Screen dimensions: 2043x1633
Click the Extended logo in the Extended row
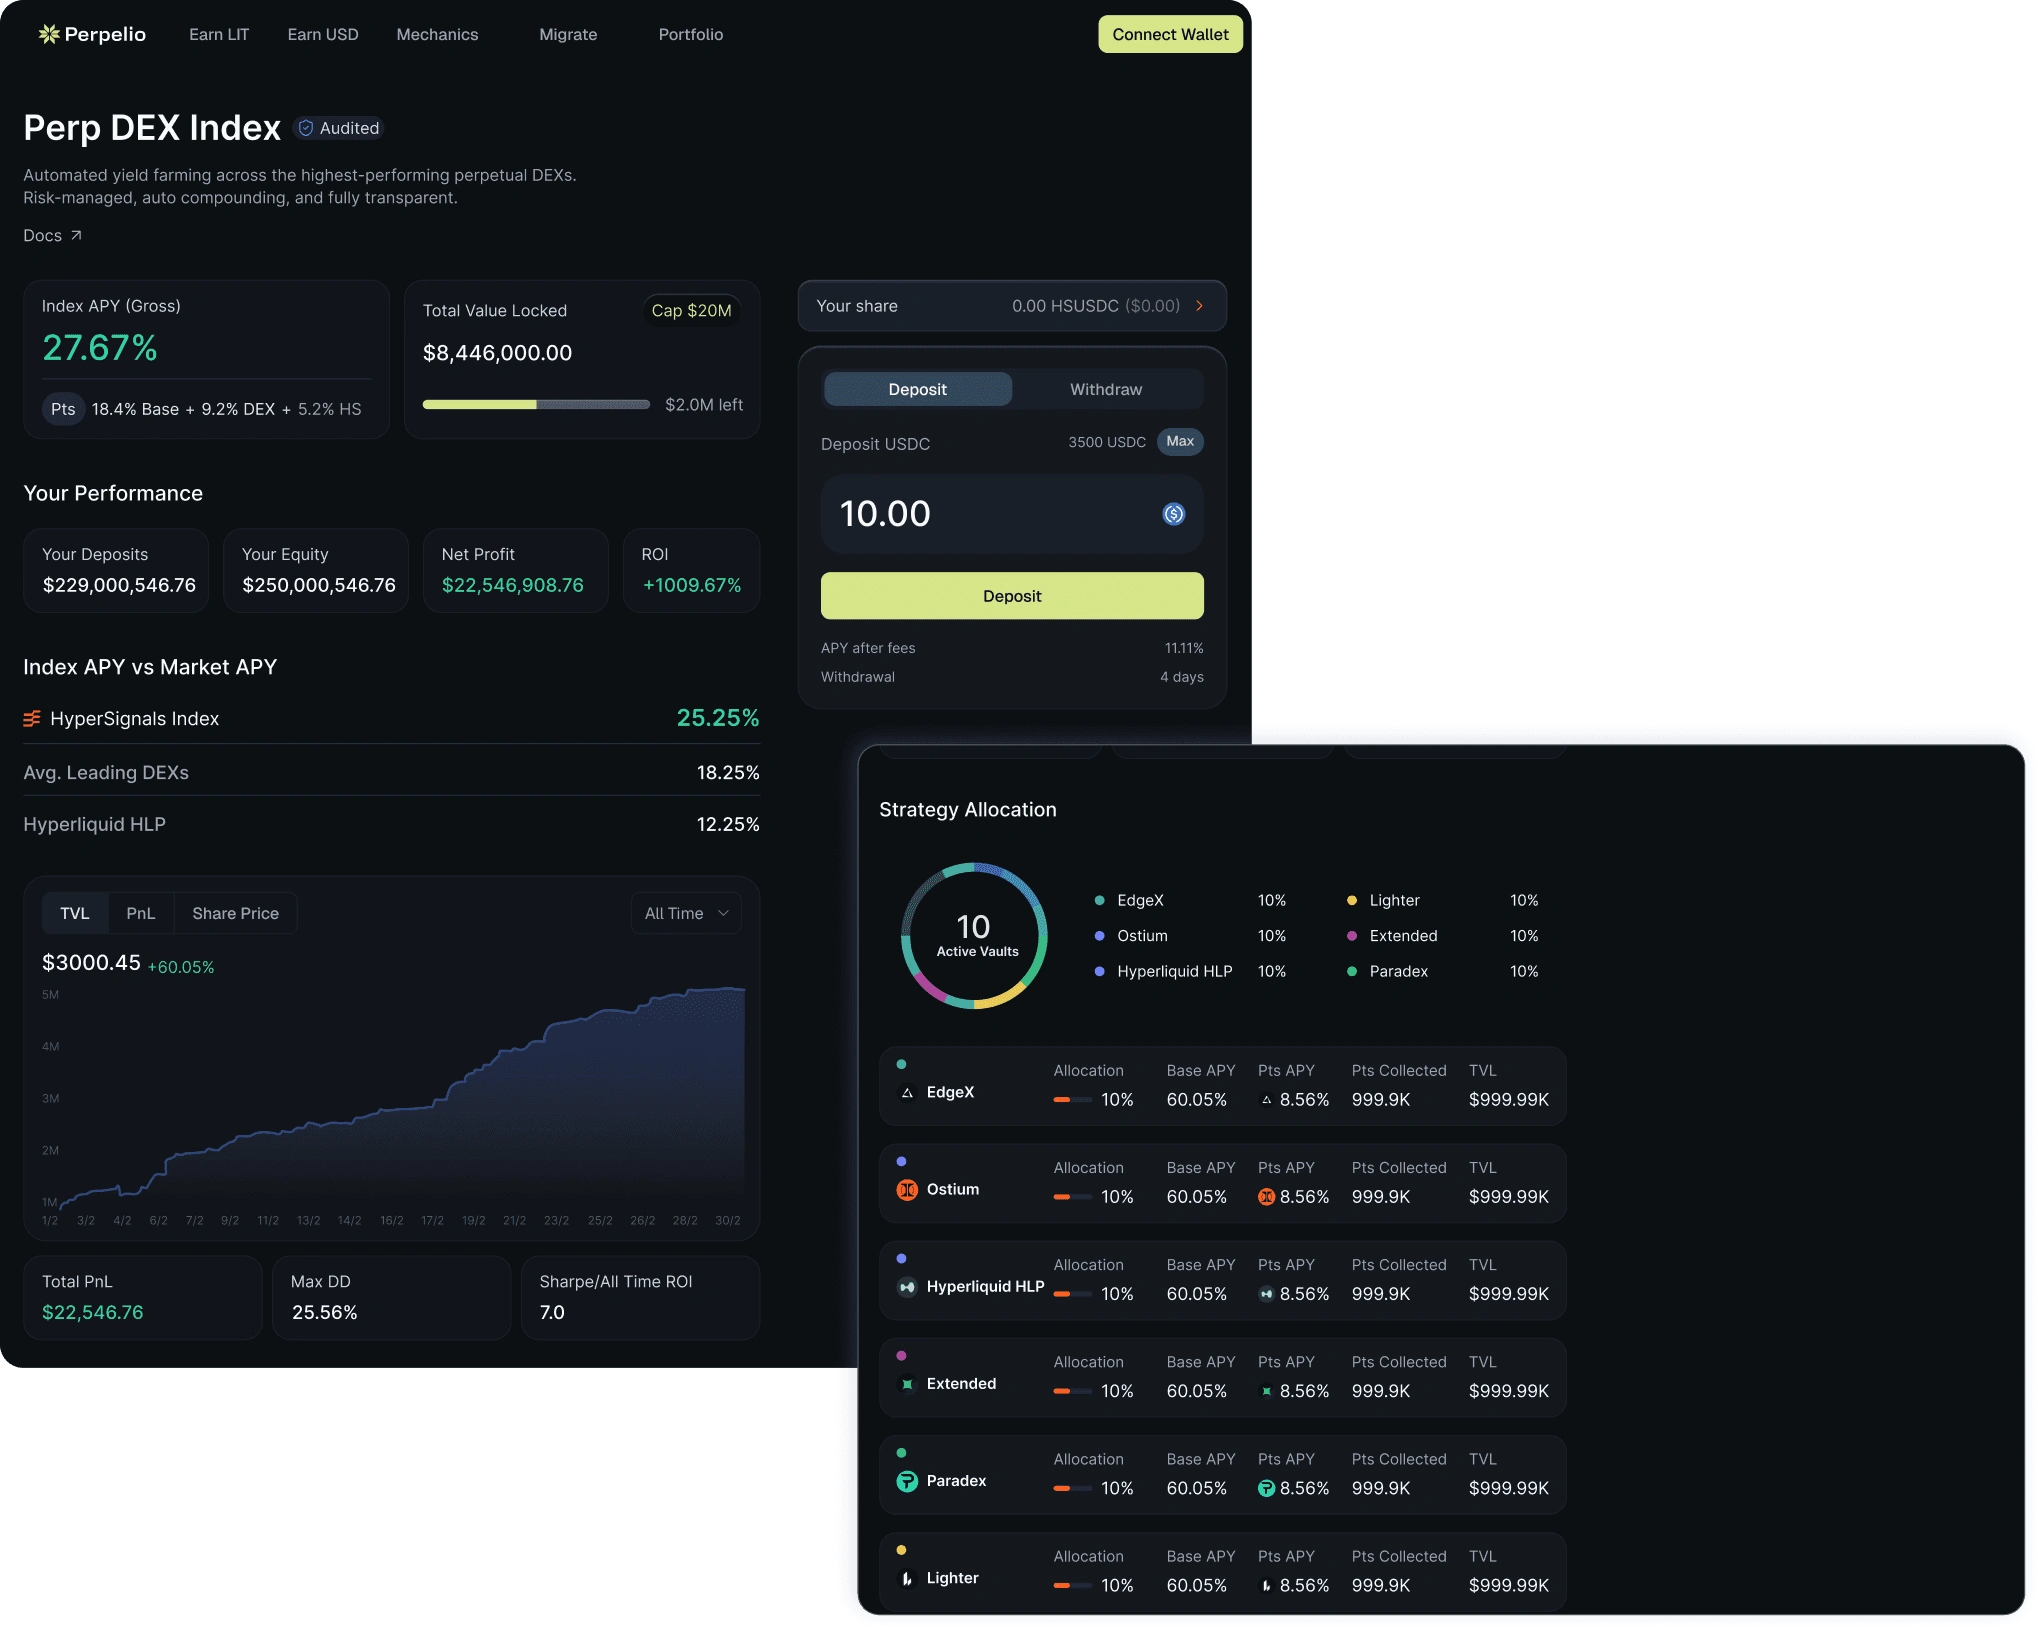pyautogui.click(x=907, y=1384)
